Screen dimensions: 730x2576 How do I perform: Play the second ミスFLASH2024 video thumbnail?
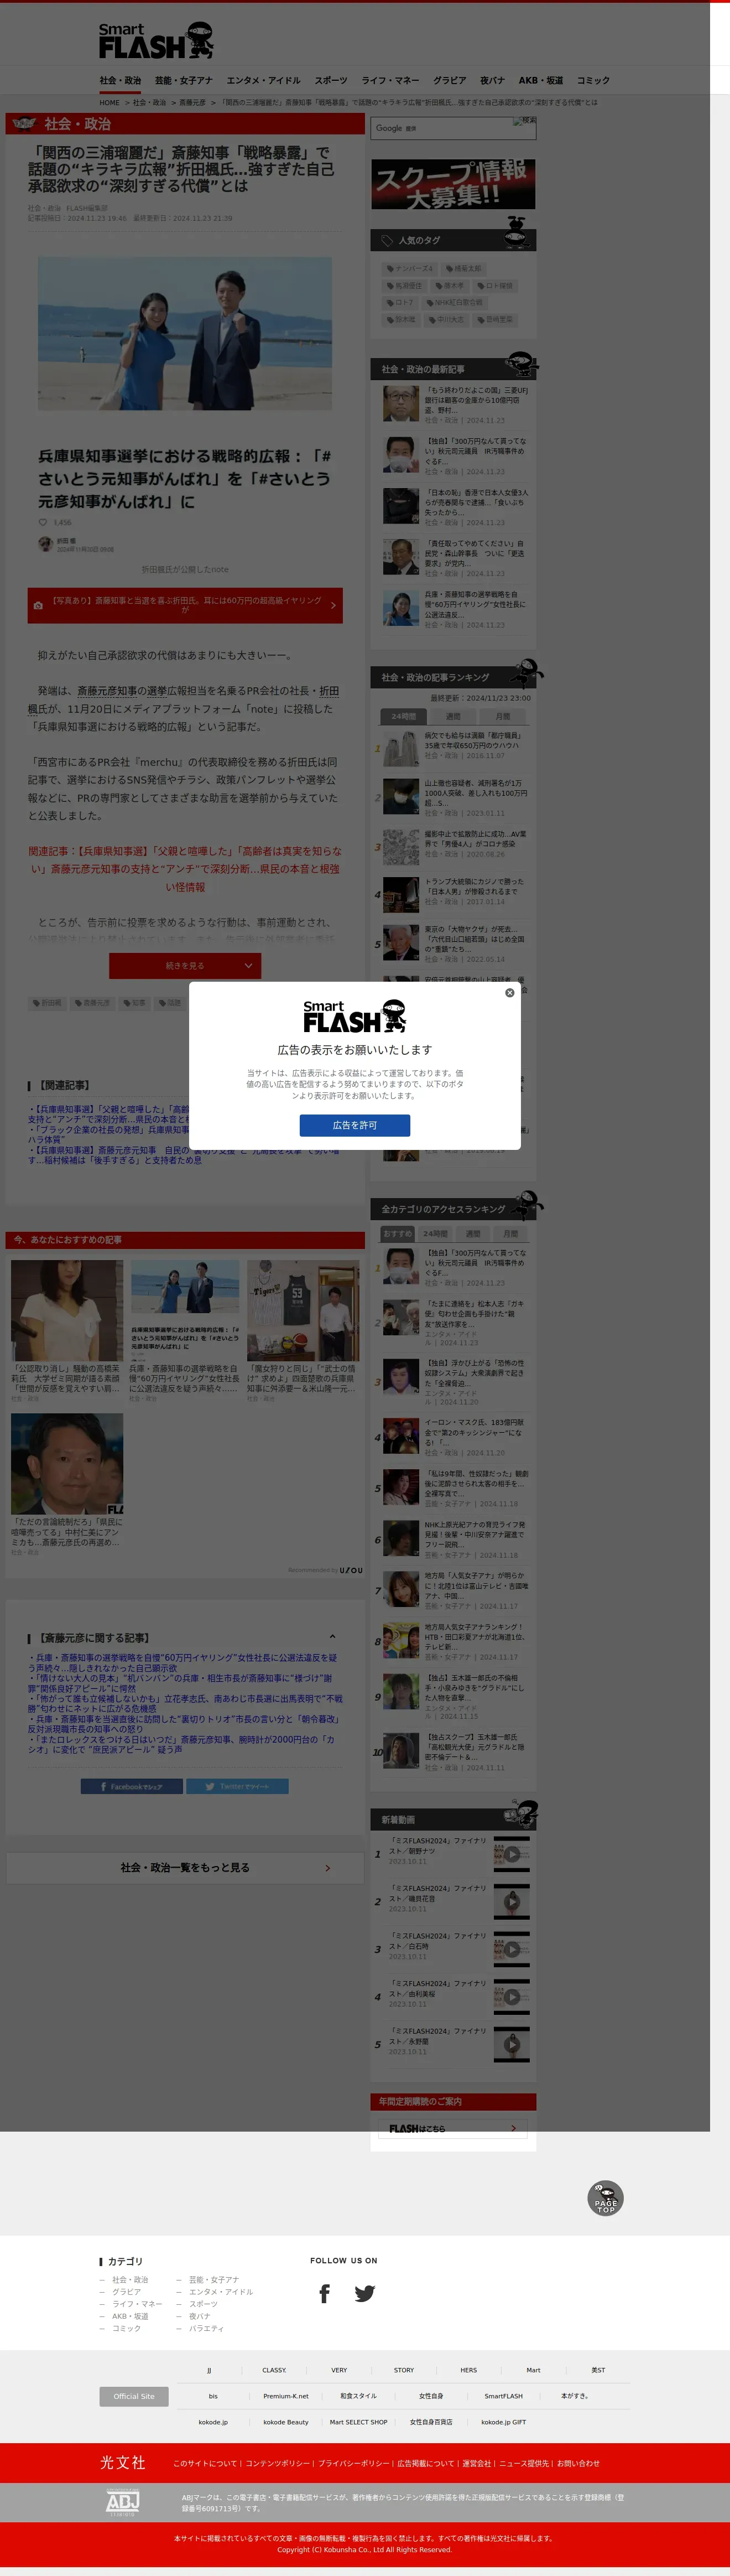pos(511,1901)
